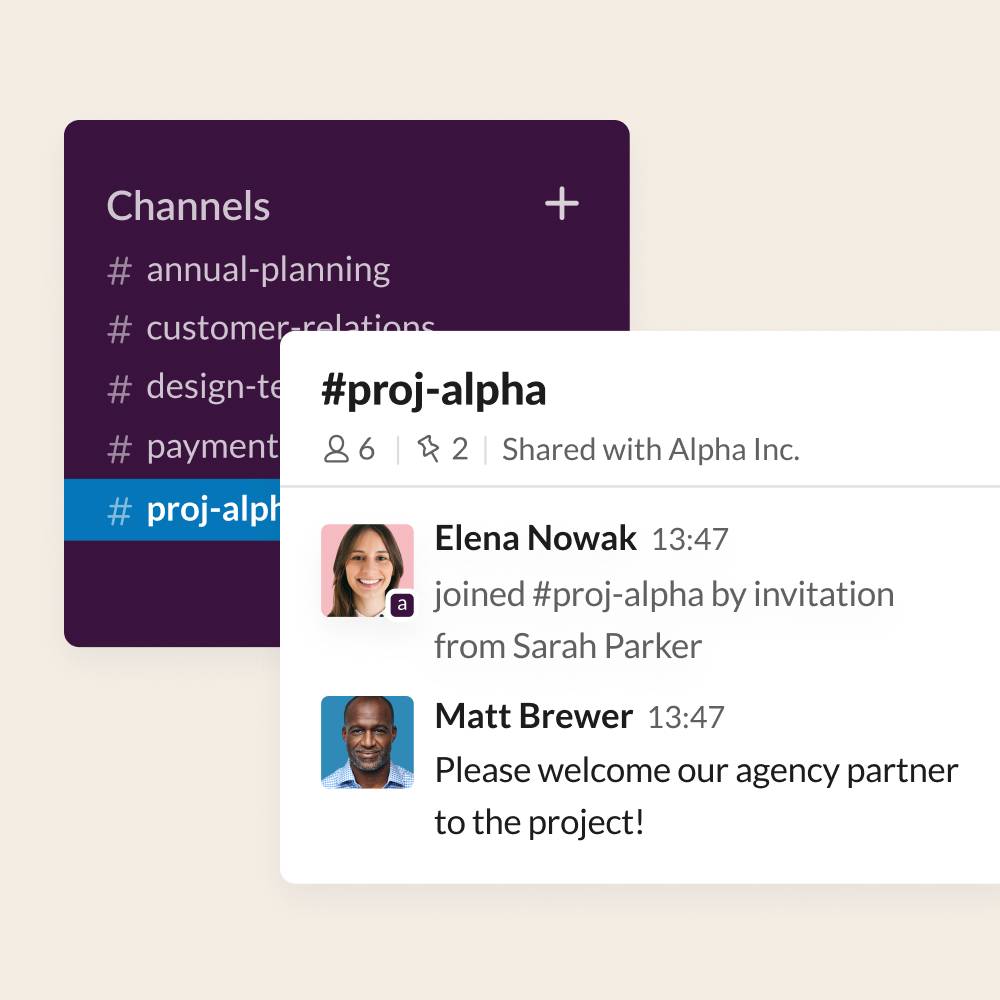The height and width of the screenshot is (1000, 1000).
Task: Select the highlighted proj-alpha sidebar channel
Action: coord(172,510)
